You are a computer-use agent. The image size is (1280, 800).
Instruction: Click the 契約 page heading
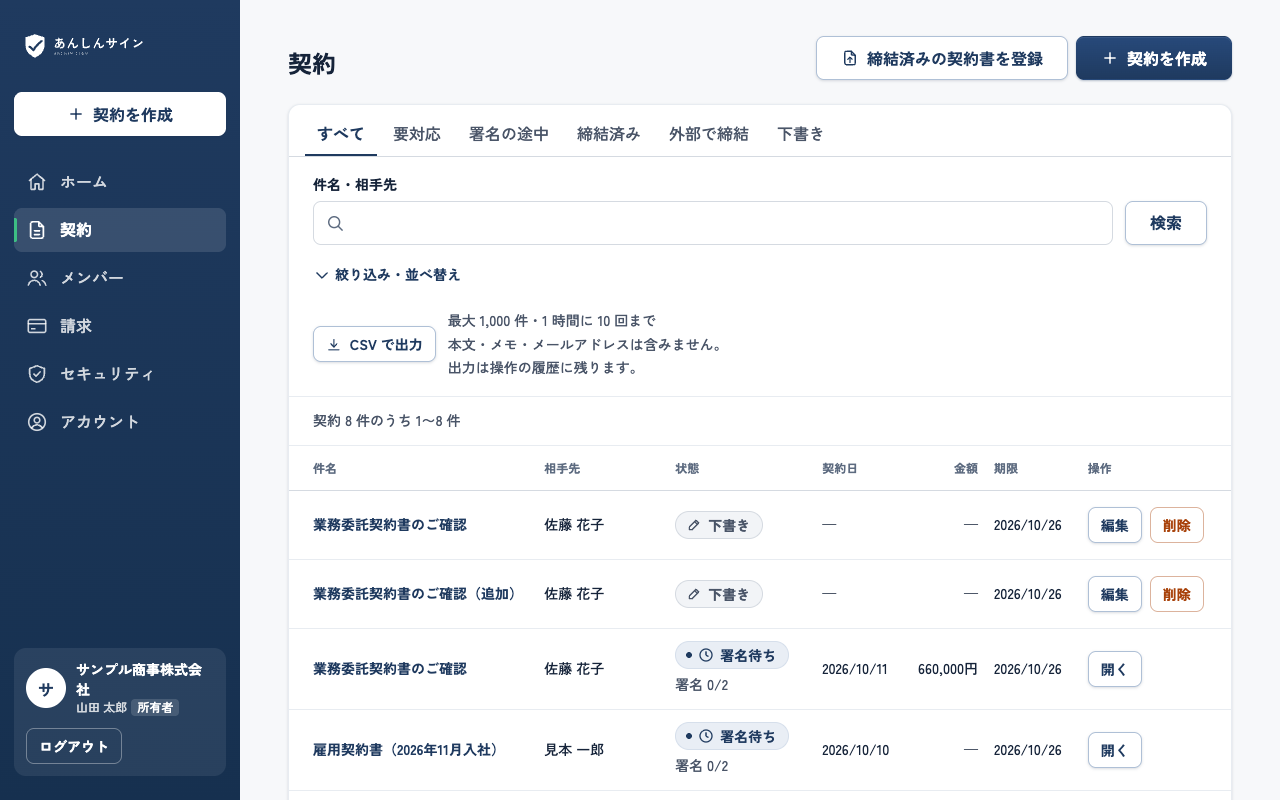tap(312, 64)
